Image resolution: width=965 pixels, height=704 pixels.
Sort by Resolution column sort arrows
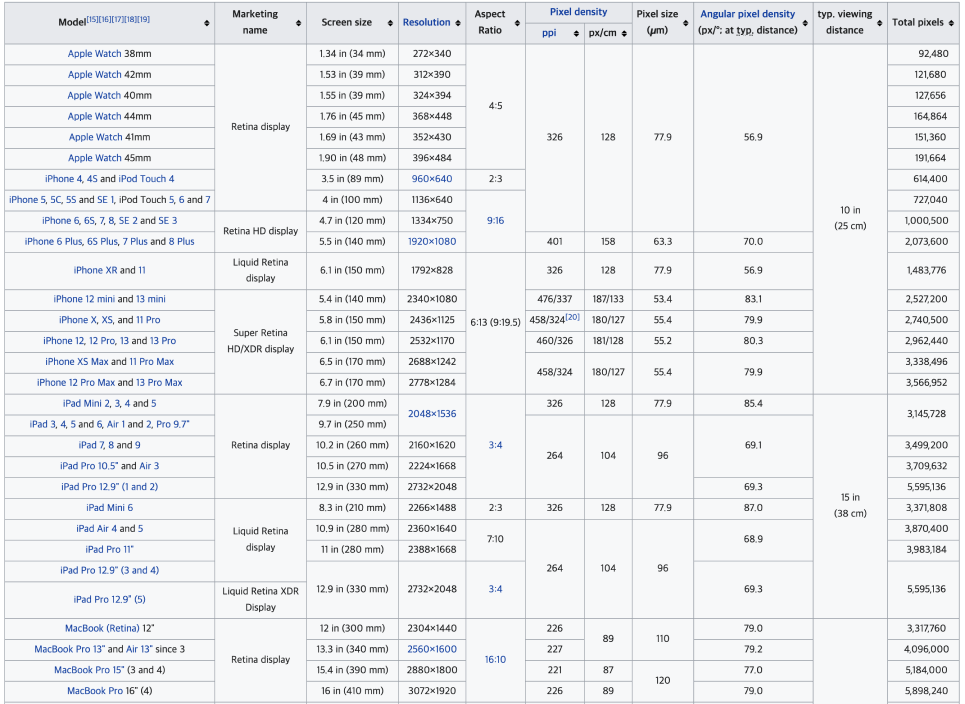[x=458, y=23]
